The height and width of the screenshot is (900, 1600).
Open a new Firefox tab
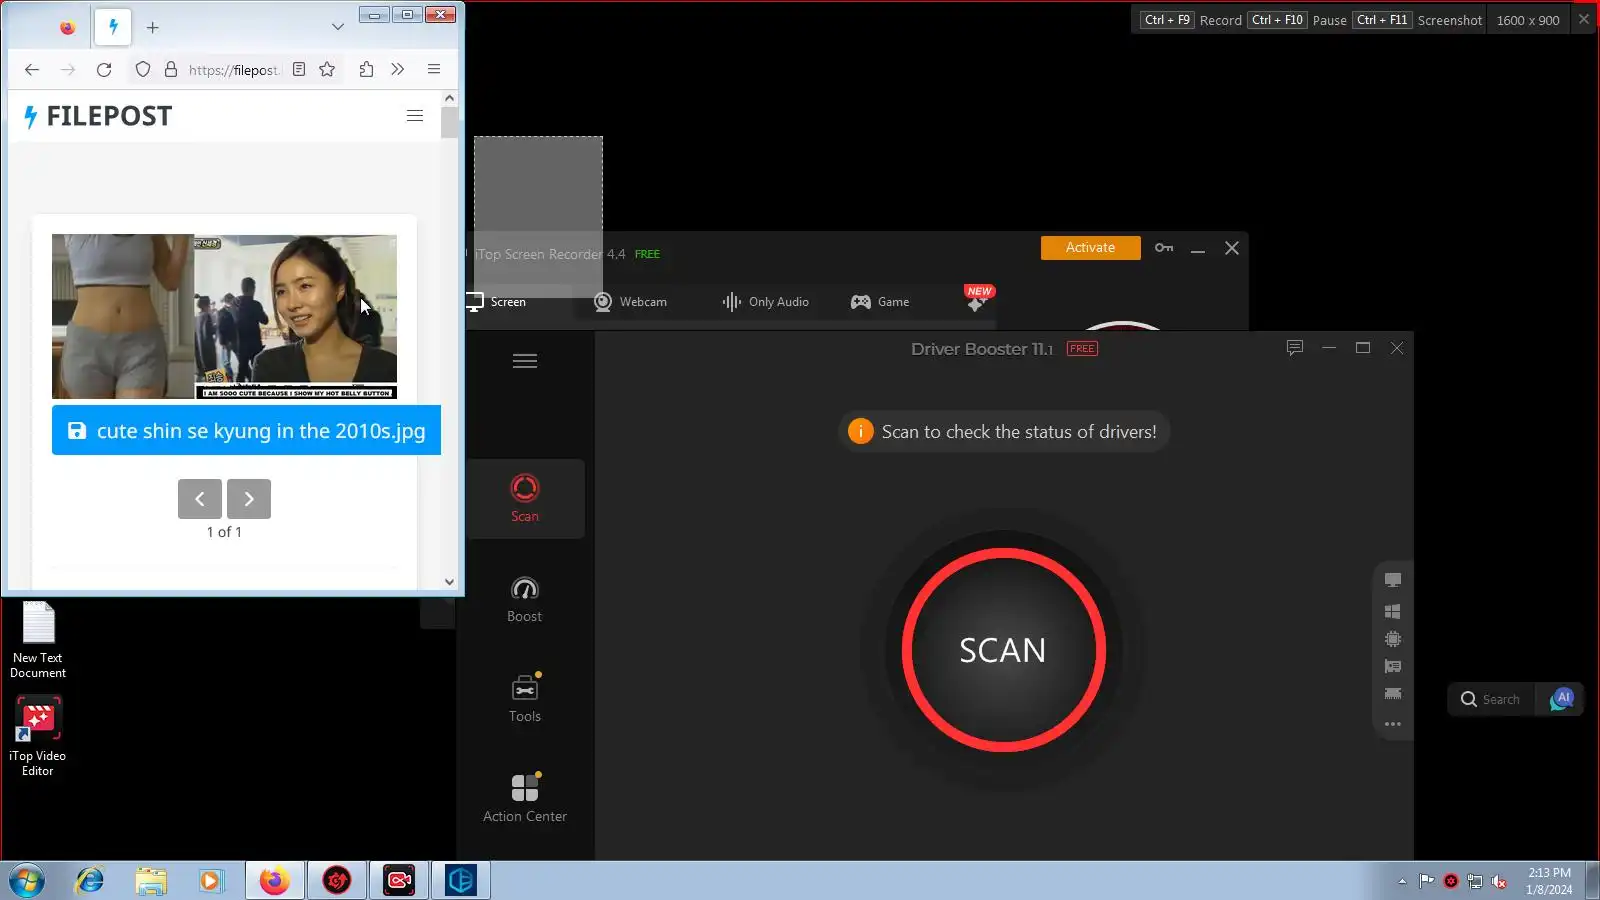pyautogui.click(x=153, y=28)
